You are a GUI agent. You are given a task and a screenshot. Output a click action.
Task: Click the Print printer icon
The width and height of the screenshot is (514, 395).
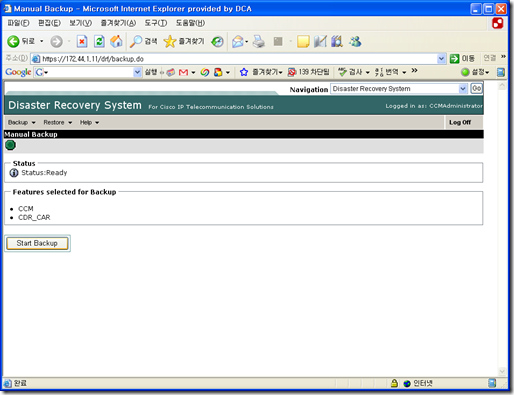coord(259,42)
